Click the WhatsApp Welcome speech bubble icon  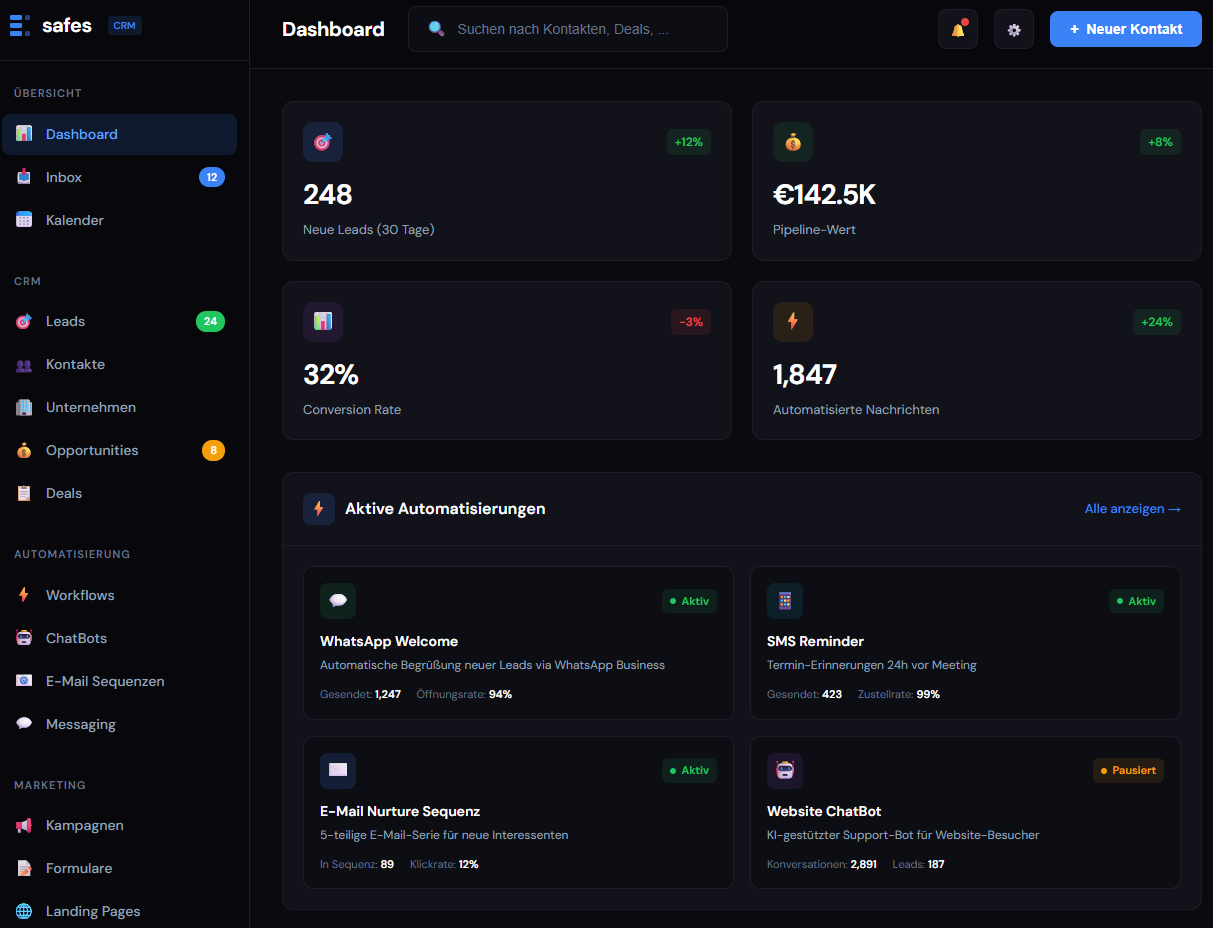(338, 601)
